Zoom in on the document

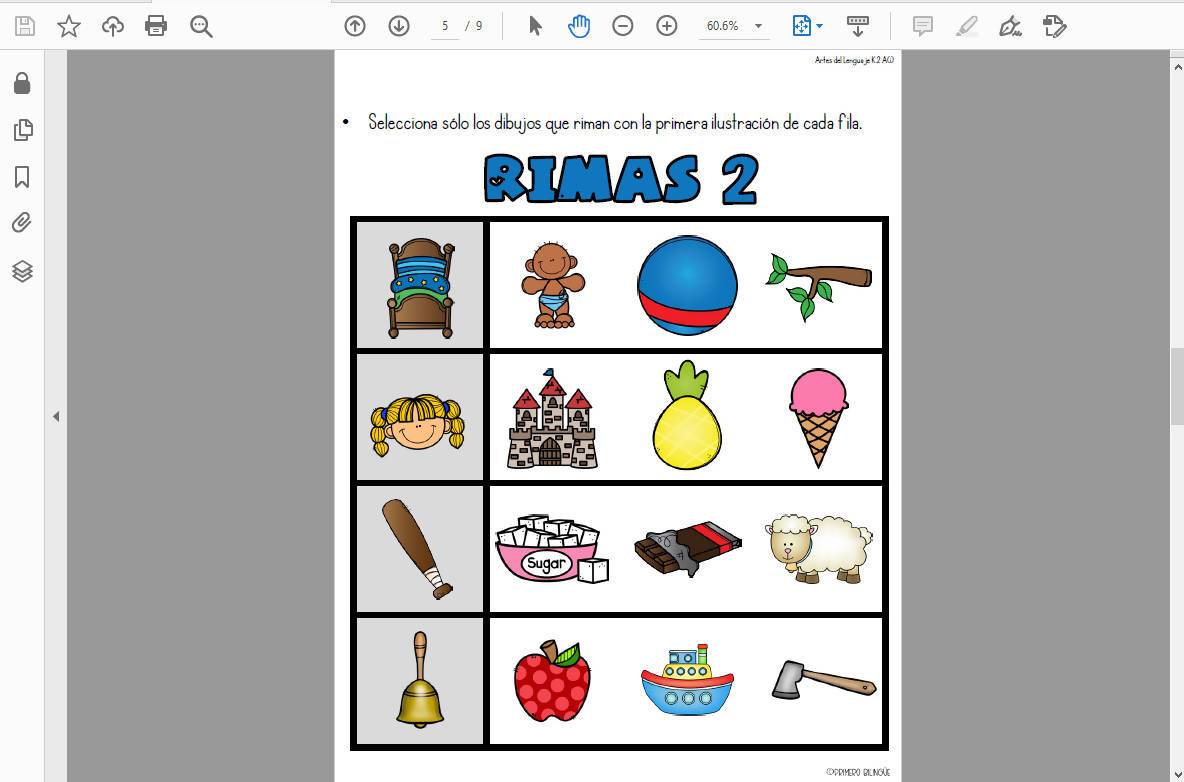coord(666,26)
